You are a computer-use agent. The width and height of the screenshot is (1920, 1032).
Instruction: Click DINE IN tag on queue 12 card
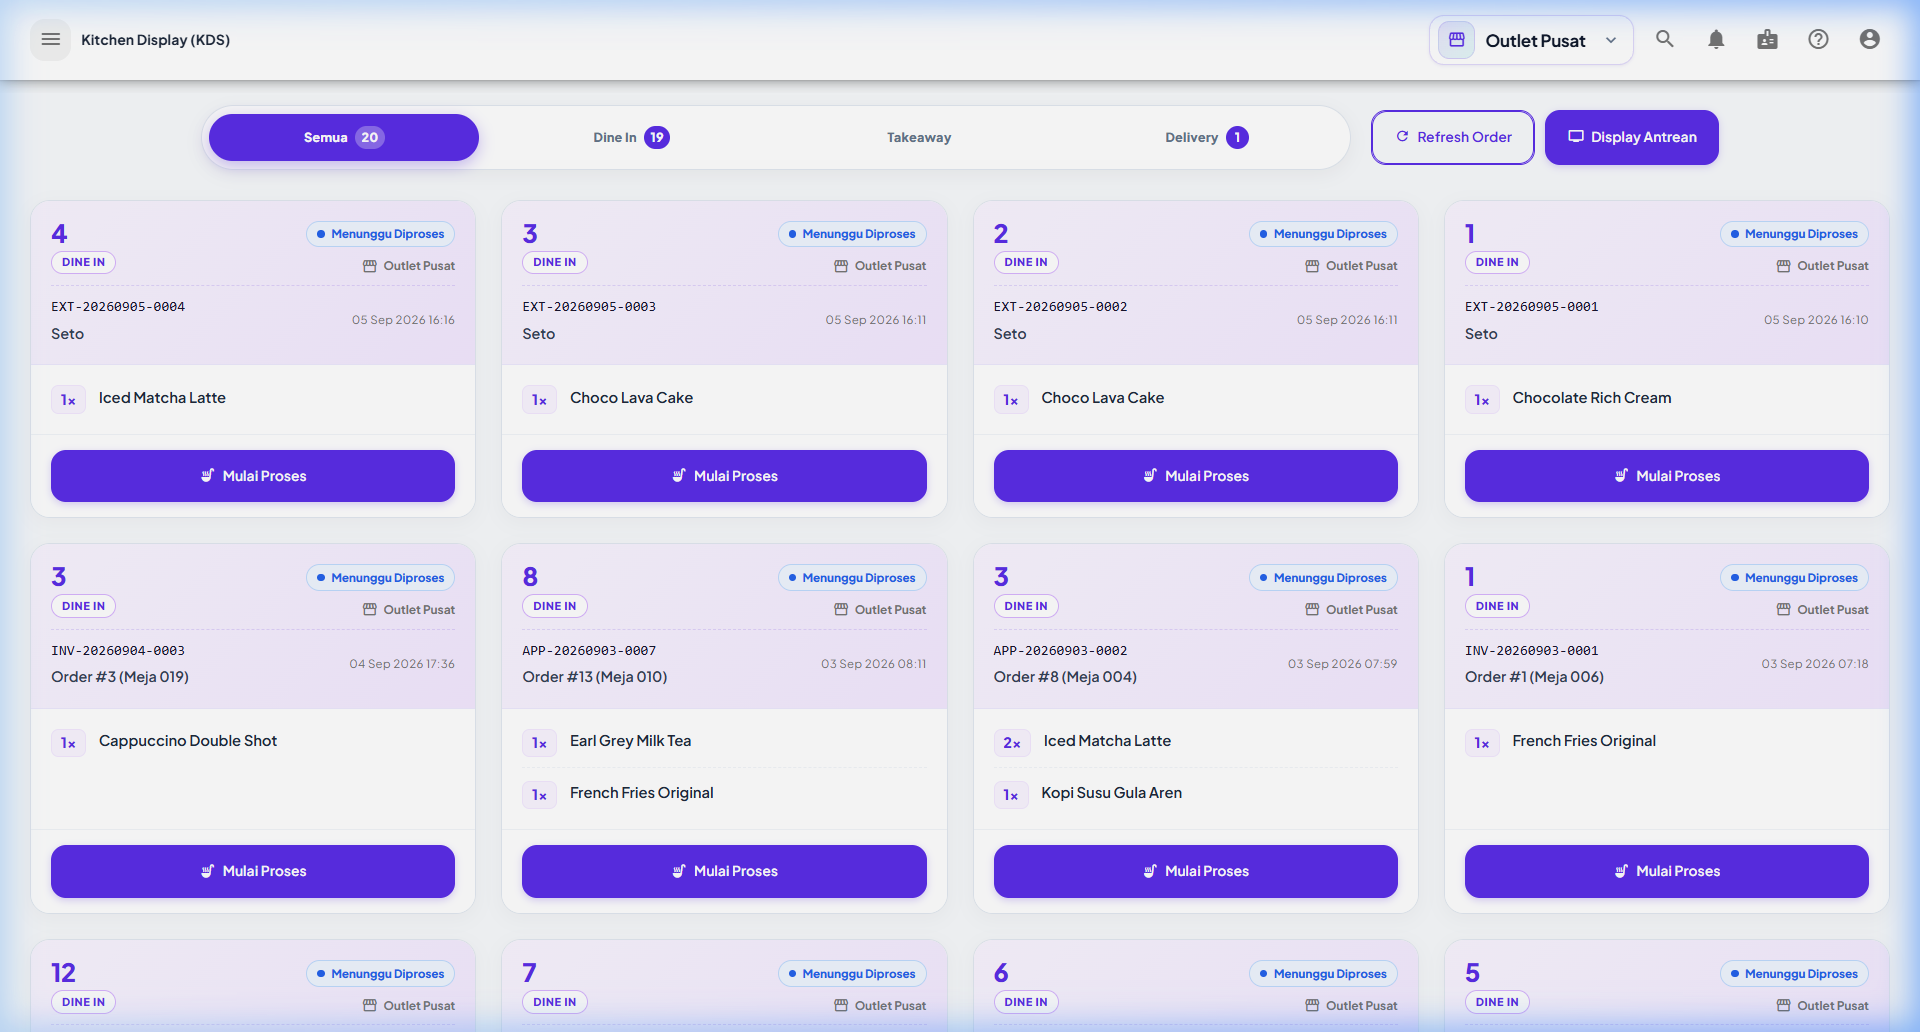click(83, 1002)
